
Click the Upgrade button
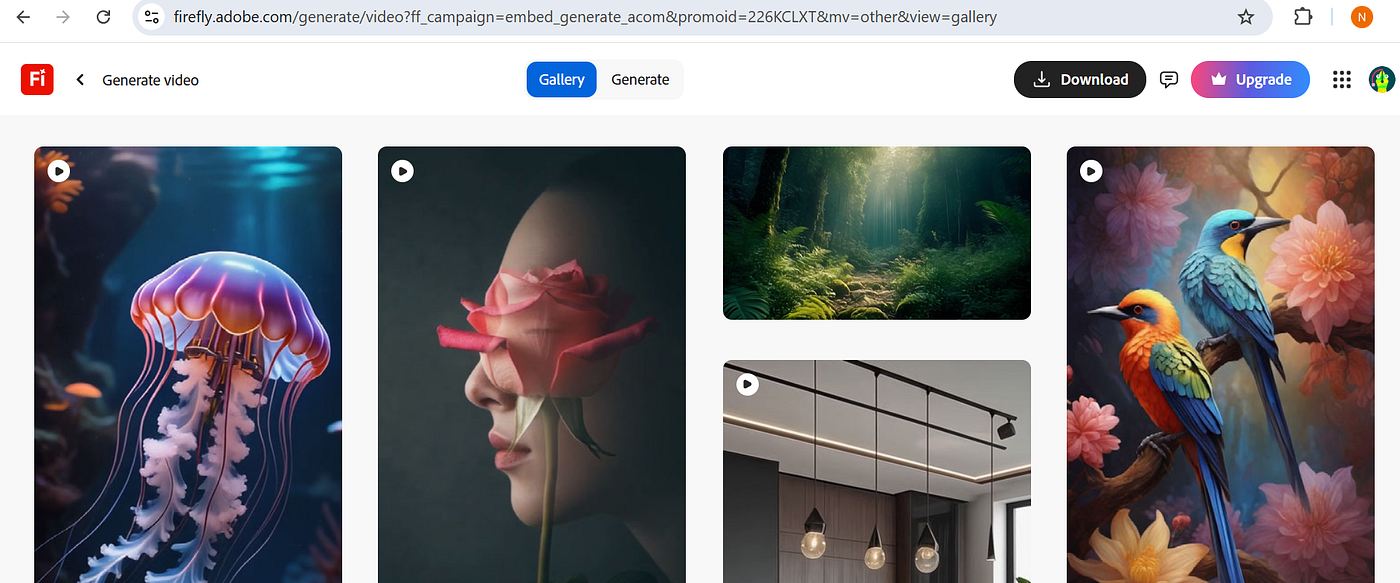click(1250, 80)
